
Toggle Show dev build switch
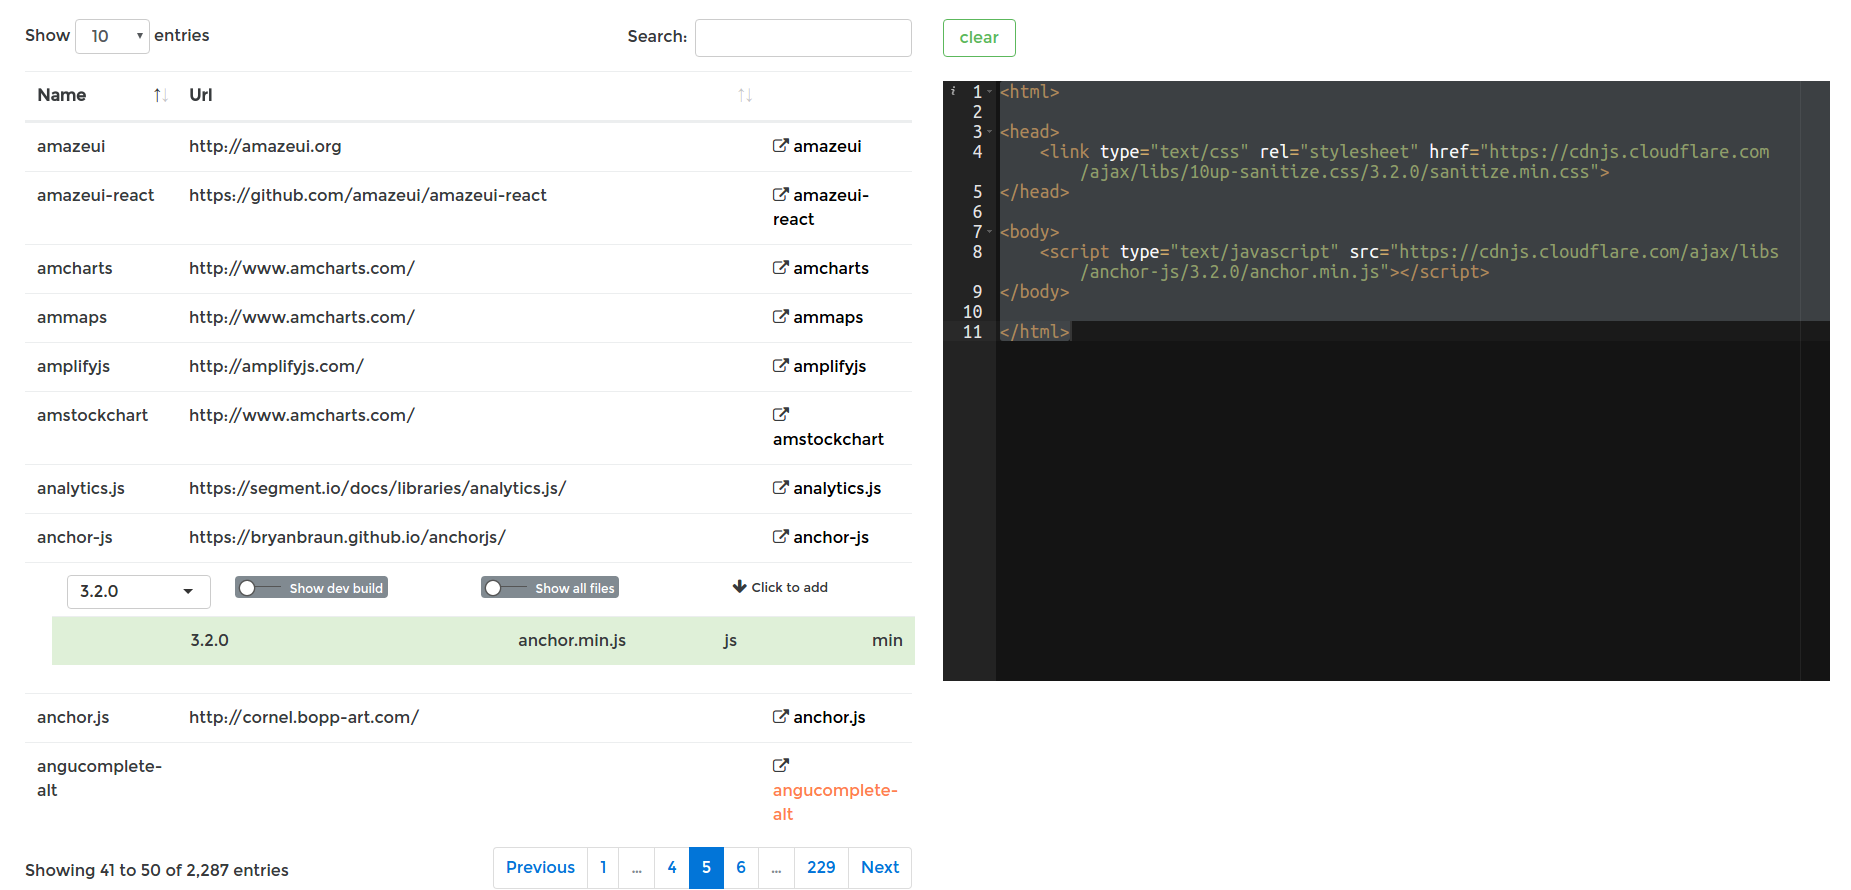tap(311, 588)
